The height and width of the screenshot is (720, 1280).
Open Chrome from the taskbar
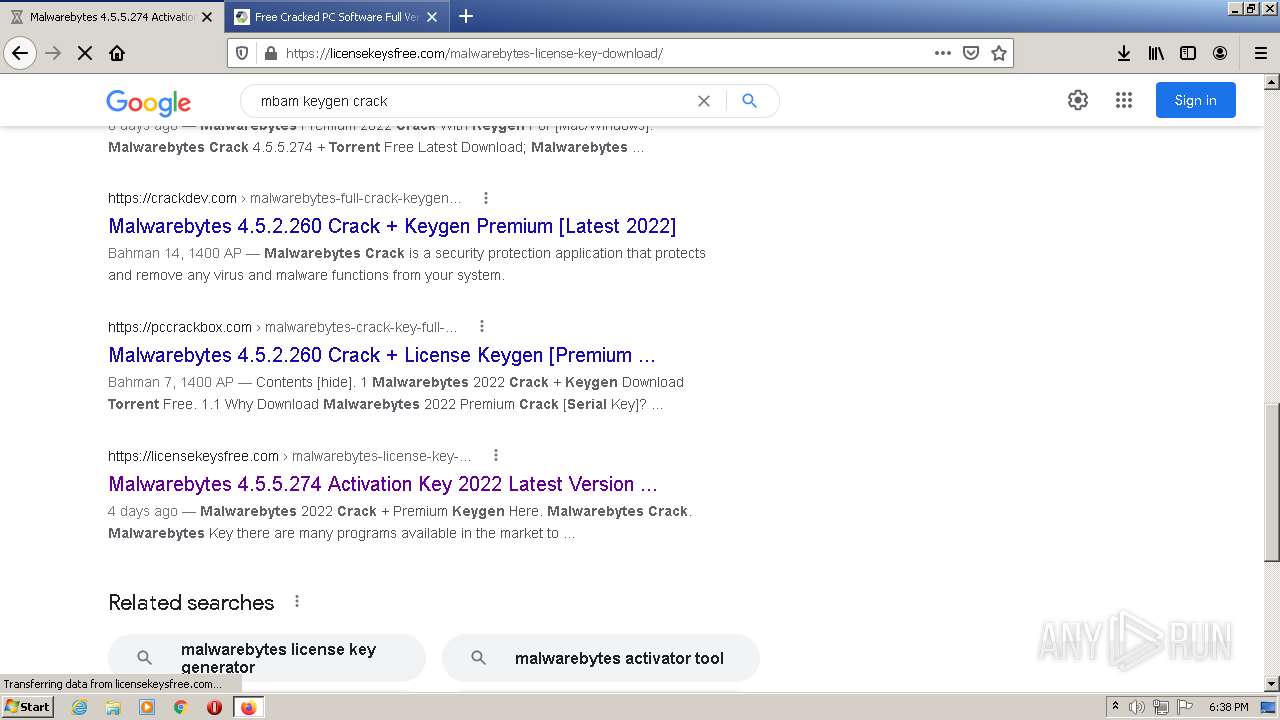tap(181, 707)
